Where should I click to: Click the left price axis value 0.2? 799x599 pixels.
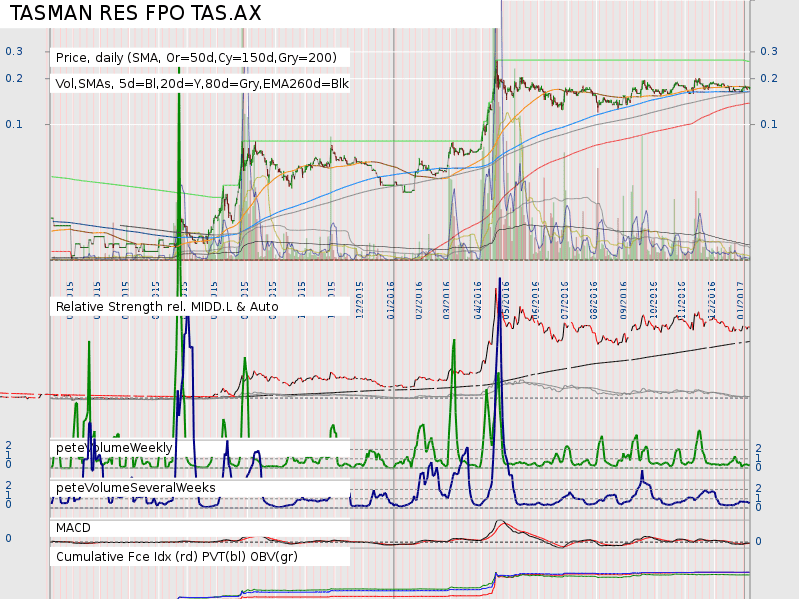pyautogui.click(x=14, y=78)
